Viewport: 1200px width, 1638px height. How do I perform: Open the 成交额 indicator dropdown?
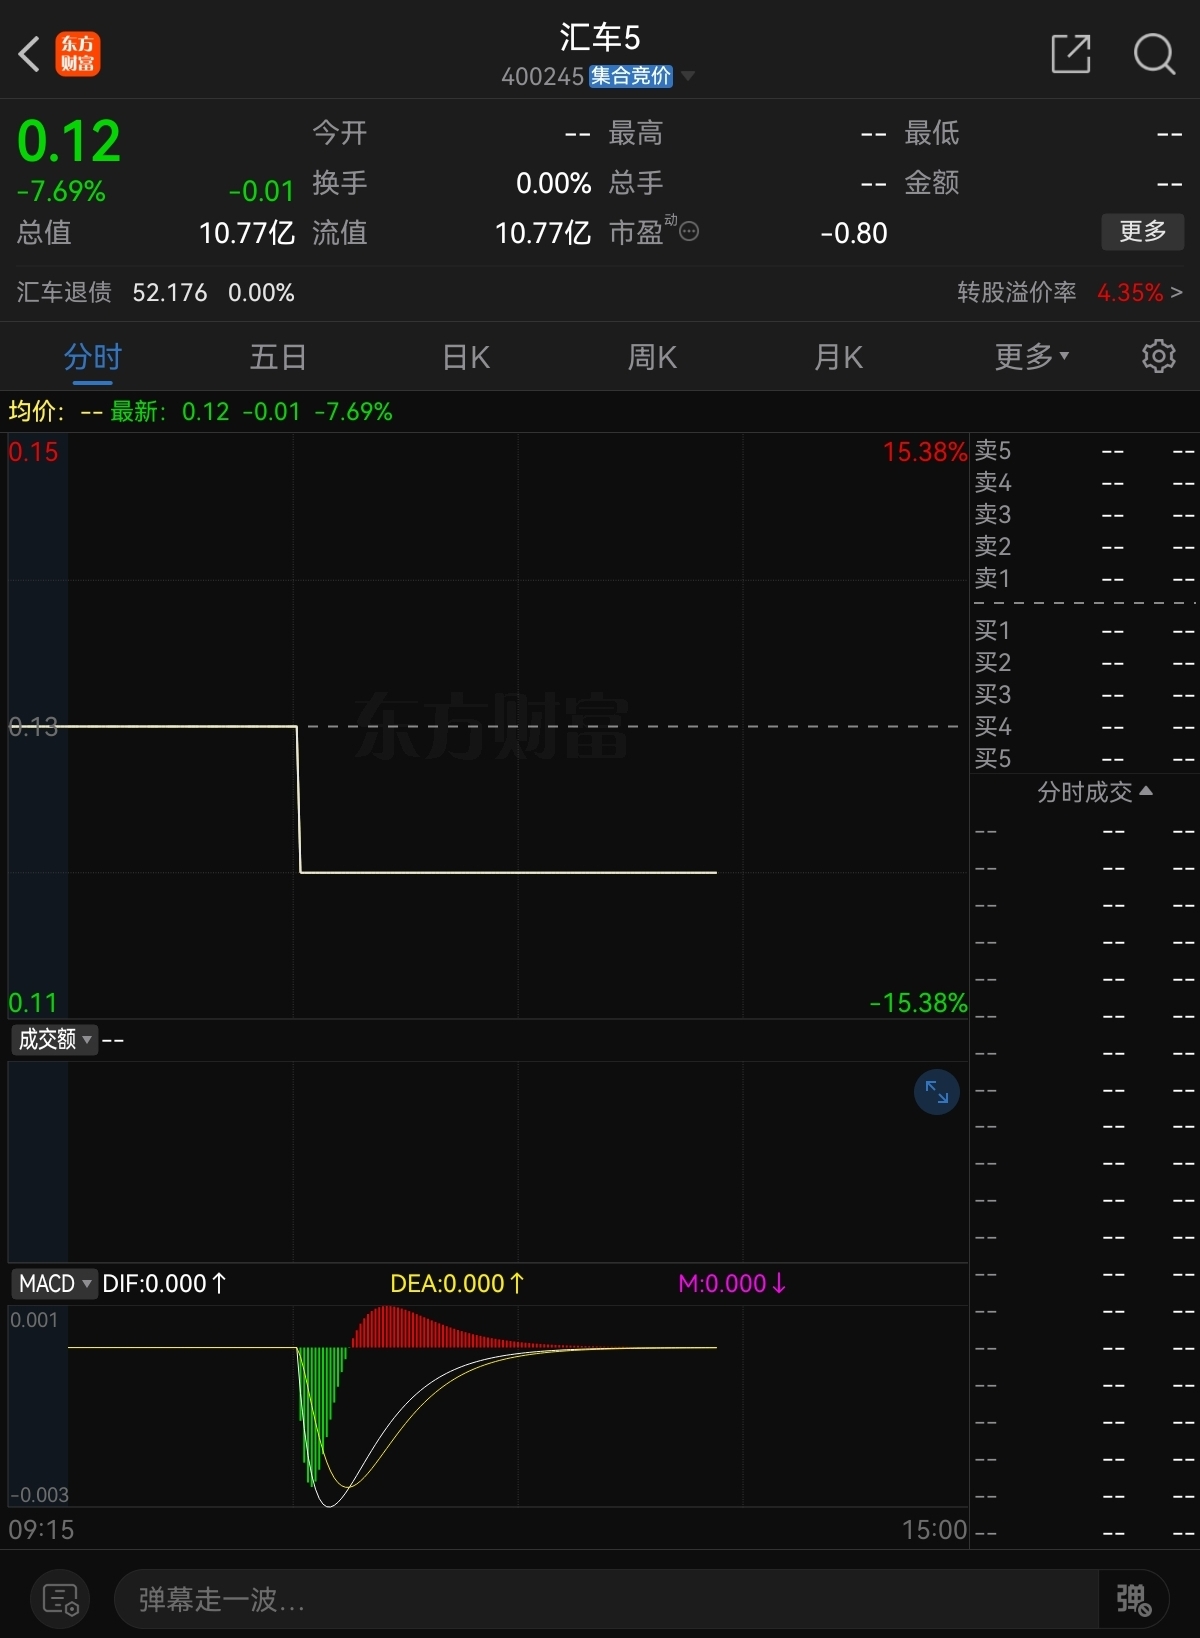click(x=55, y=1040)
